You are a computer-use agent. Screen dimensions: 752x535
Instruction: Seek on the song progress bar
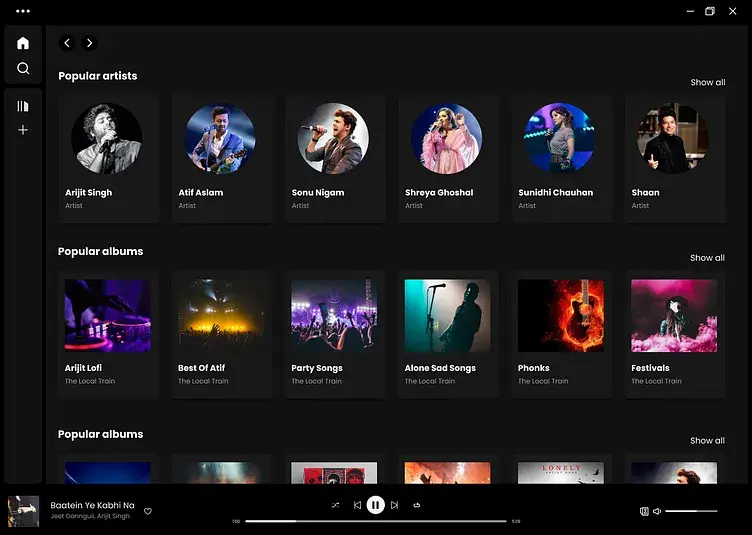pos(376,521)
